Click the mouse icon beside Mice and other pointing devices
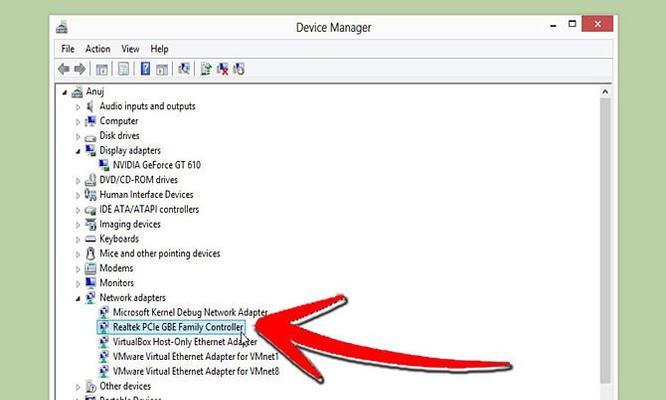This screenshot has height=400, width=666. (90, 254)
